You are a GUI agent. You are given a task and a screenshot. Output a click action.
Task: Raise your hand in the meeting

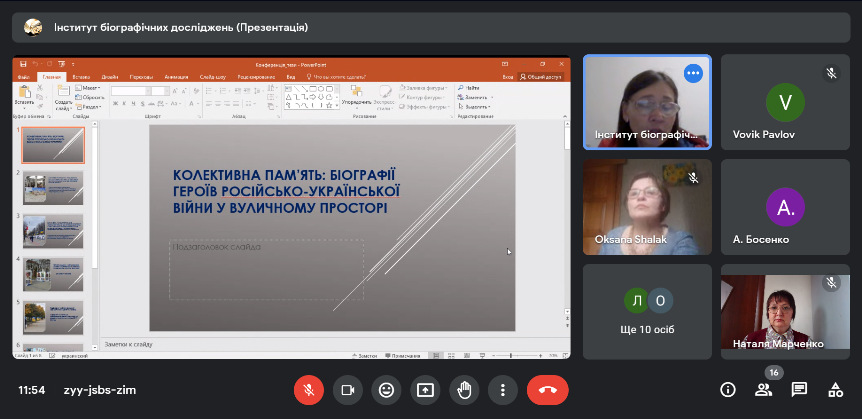464,390
